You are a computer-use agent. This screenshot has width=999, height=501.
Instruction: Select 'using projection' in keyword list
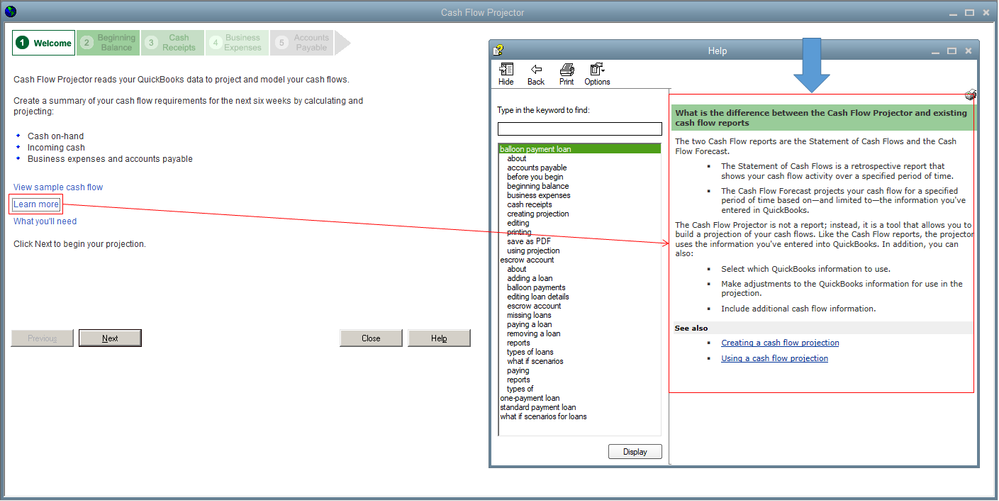pyautogui.click(x=534, y=251)
